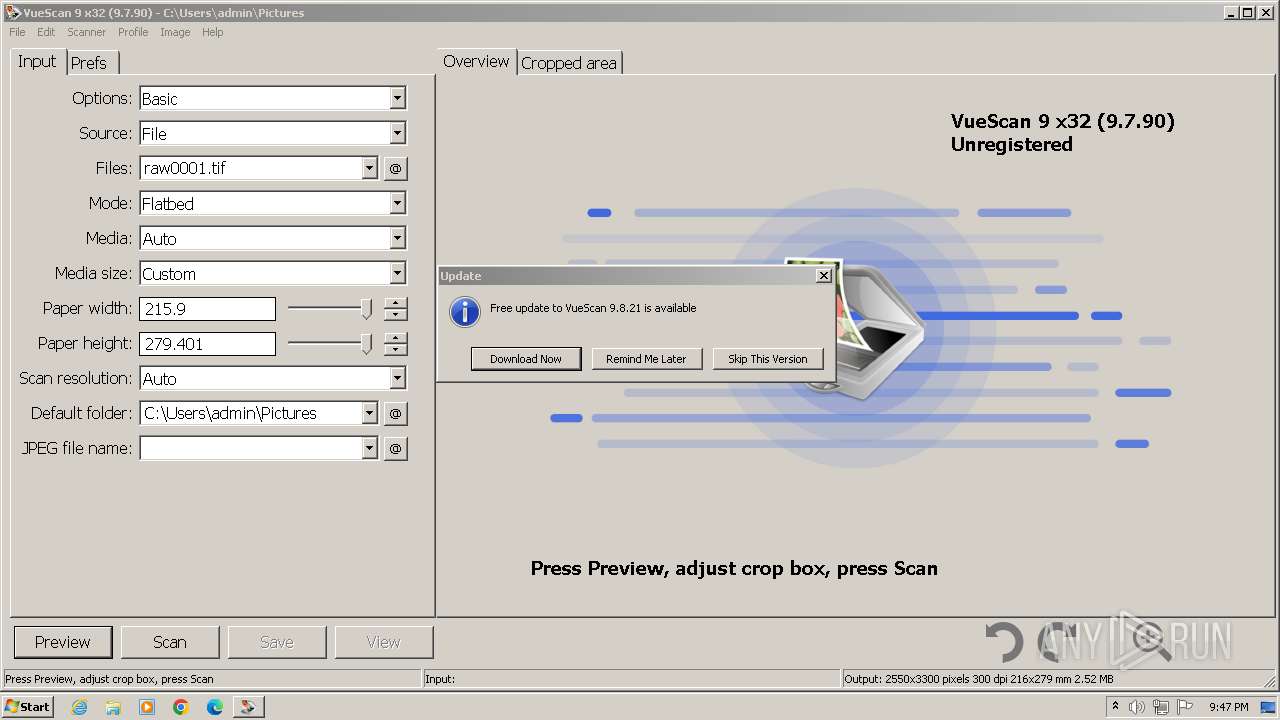Open the Options dropdown
Screen dimensions: 1280x720
pos(397,98)
